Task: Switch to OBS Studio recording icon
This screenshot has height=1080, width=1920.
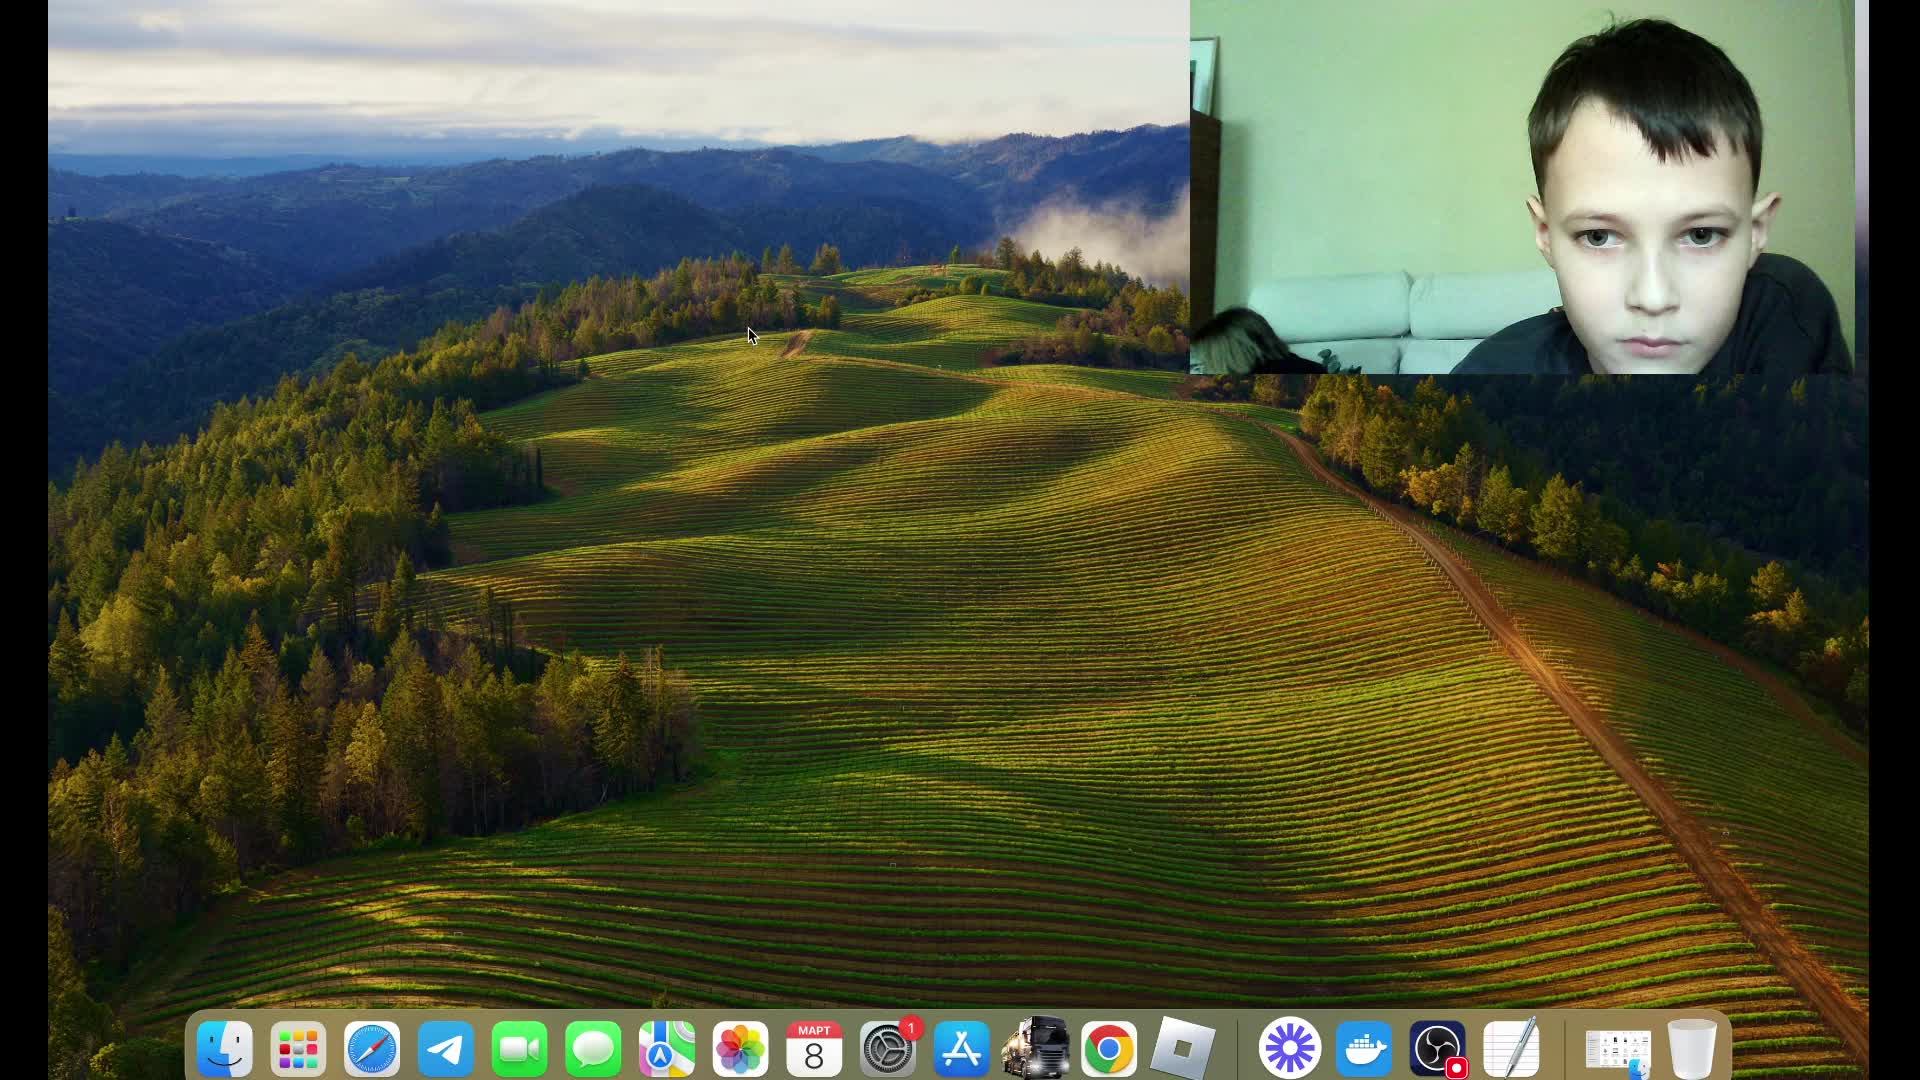Action: [x=1438, y=1049]
